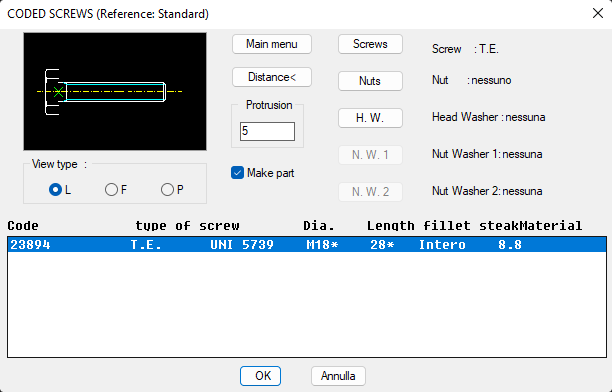Click empty area of screw list

pyautogui.click(x=307, y=305)
